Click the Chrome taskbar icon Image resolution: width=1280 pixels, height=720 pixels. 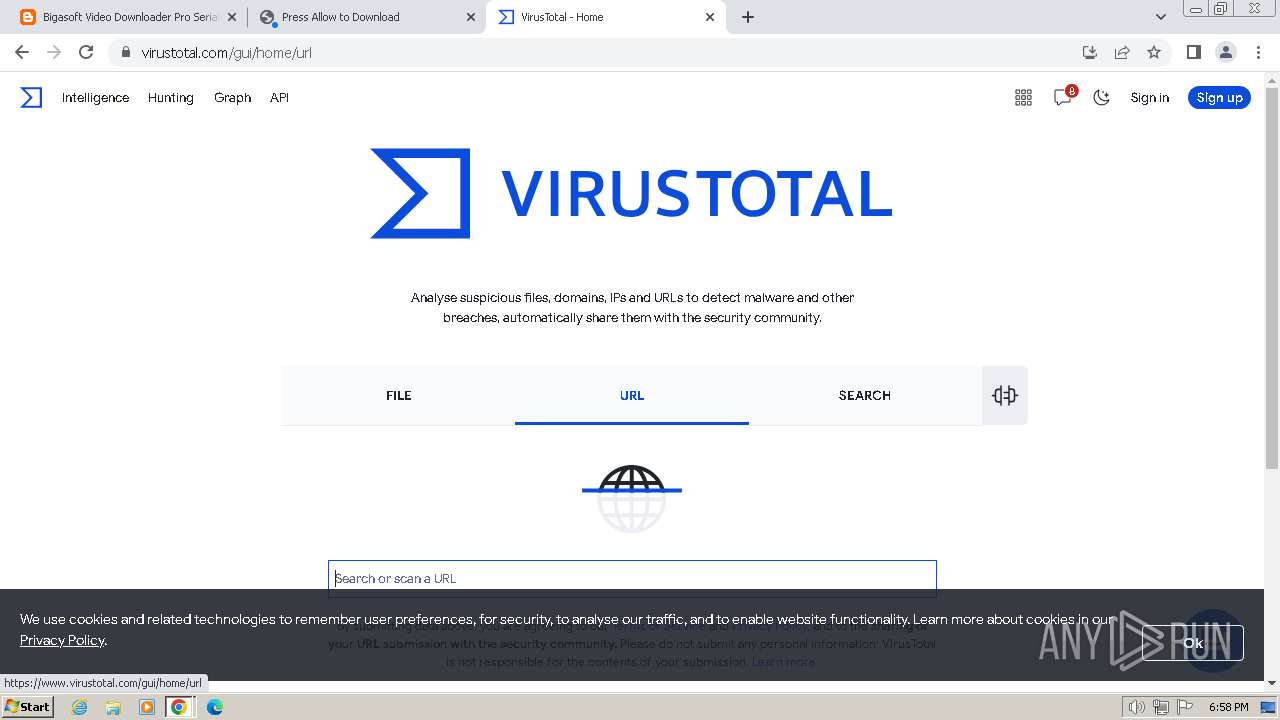pos(179,707)
